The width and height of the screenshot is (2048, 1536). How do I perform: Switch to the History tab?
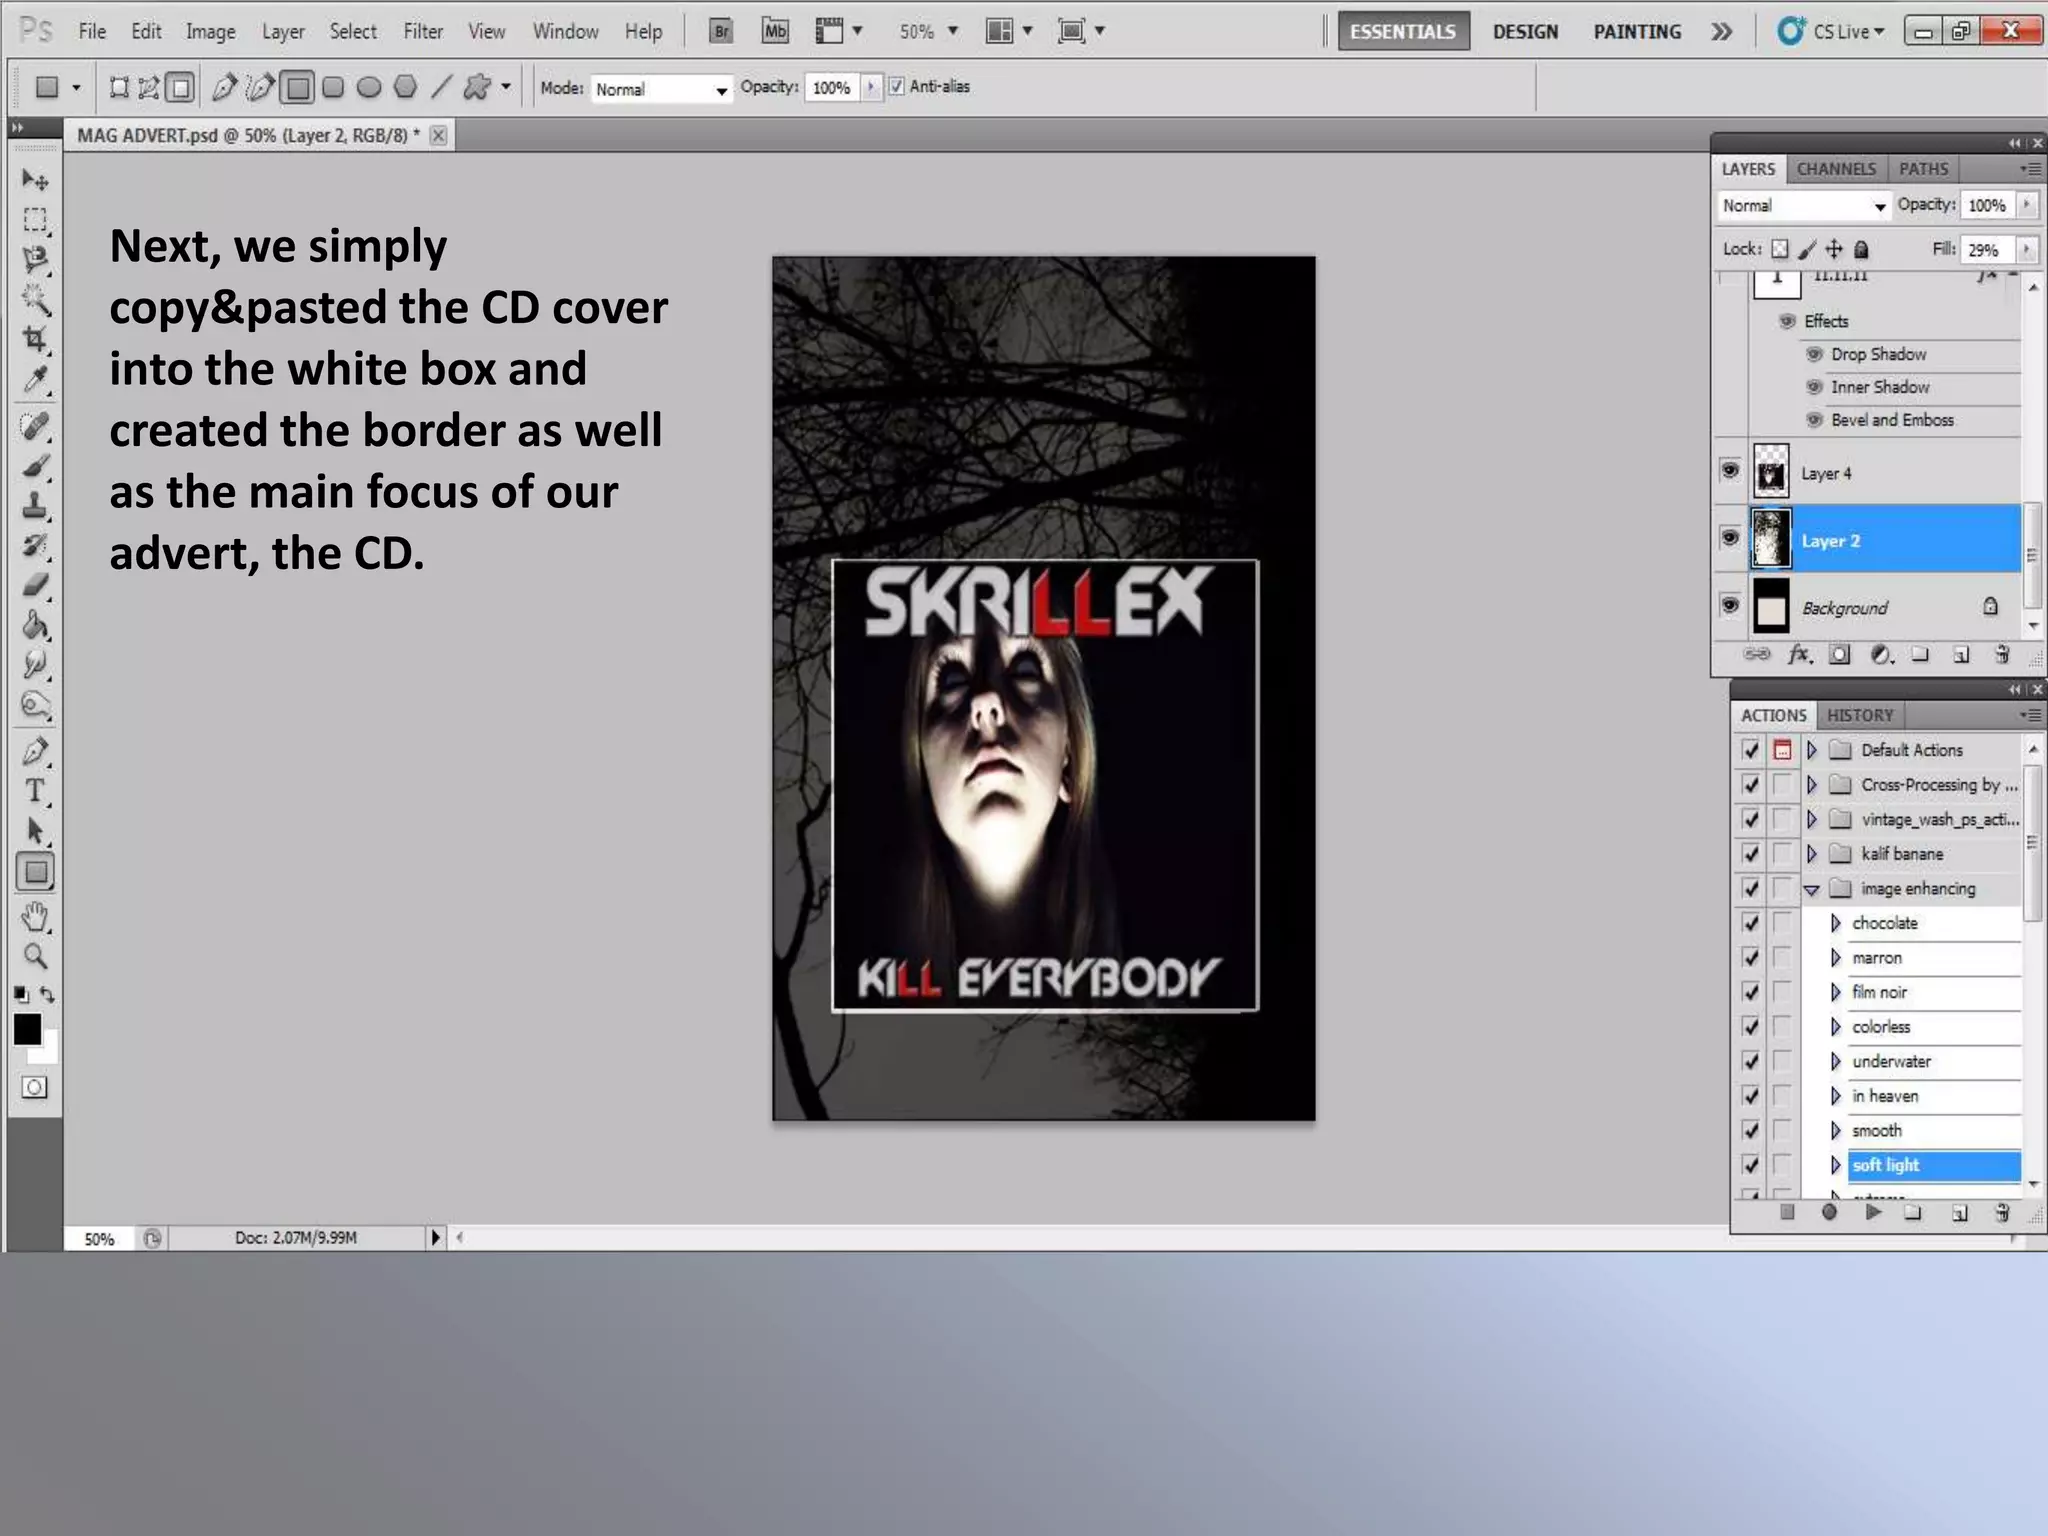pos(1860,715)
